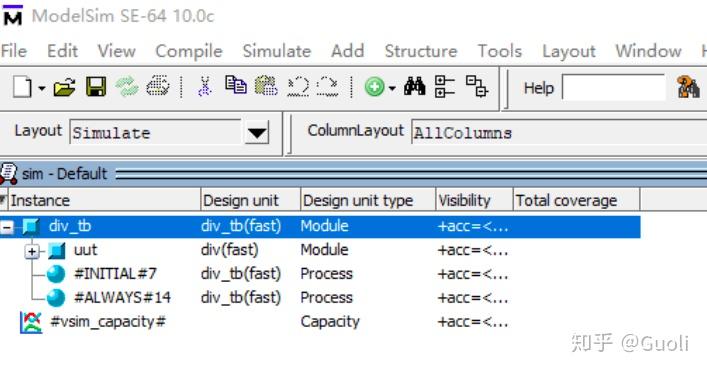Click the uut module cube icon
This screenshot has width=707, height=371.
57,250
